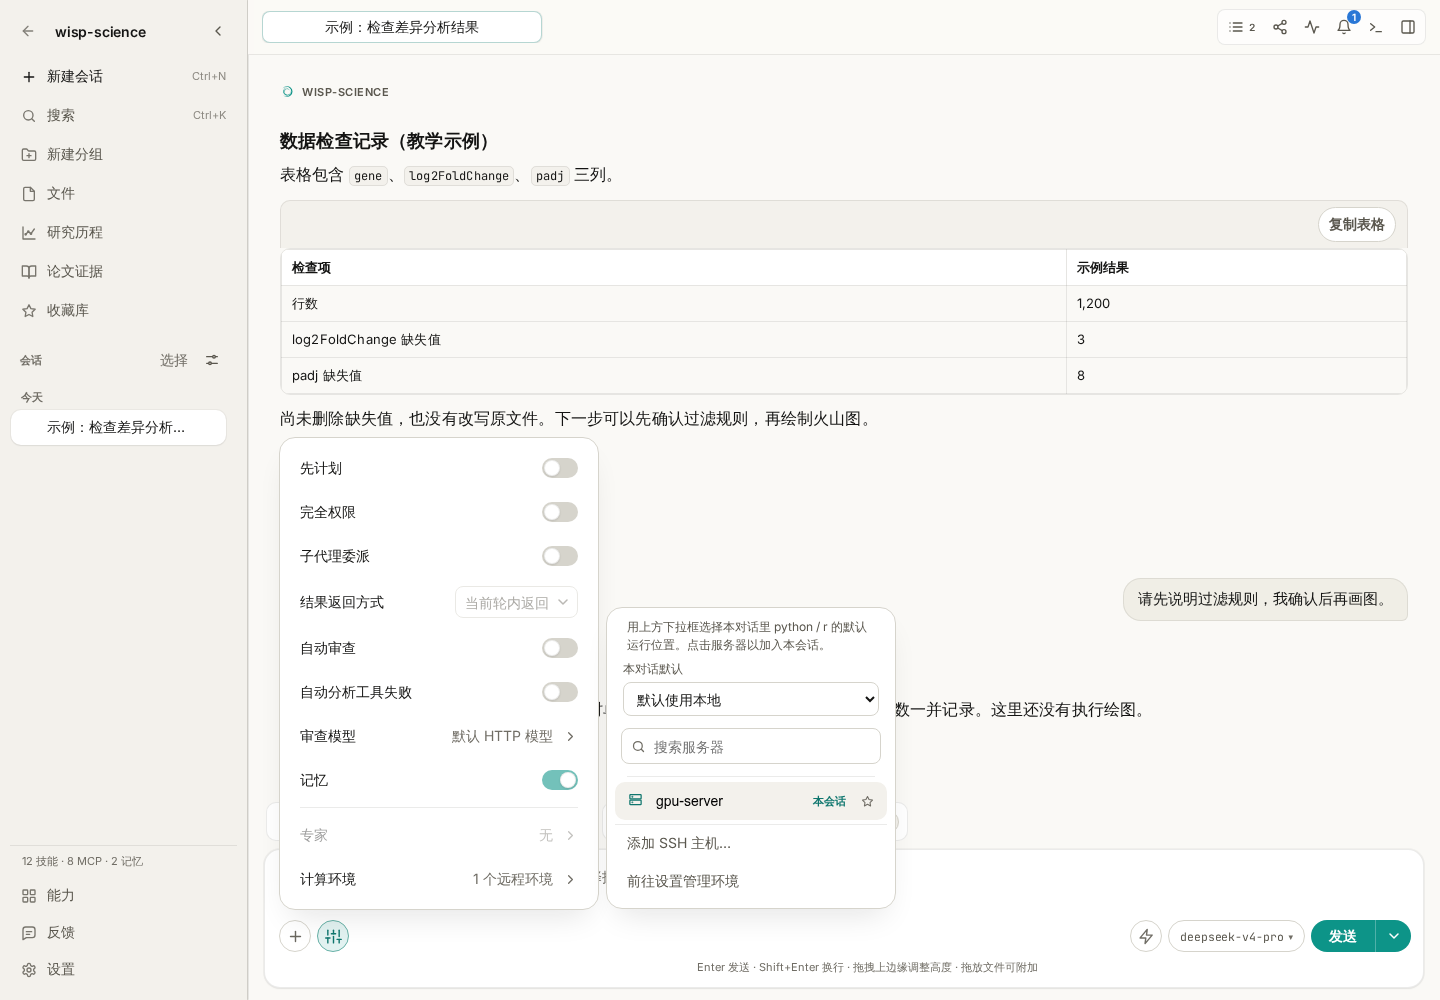The image size is (1440, 1000).
Task: Open 文件 in sidebar
Action: coord(124,193)
